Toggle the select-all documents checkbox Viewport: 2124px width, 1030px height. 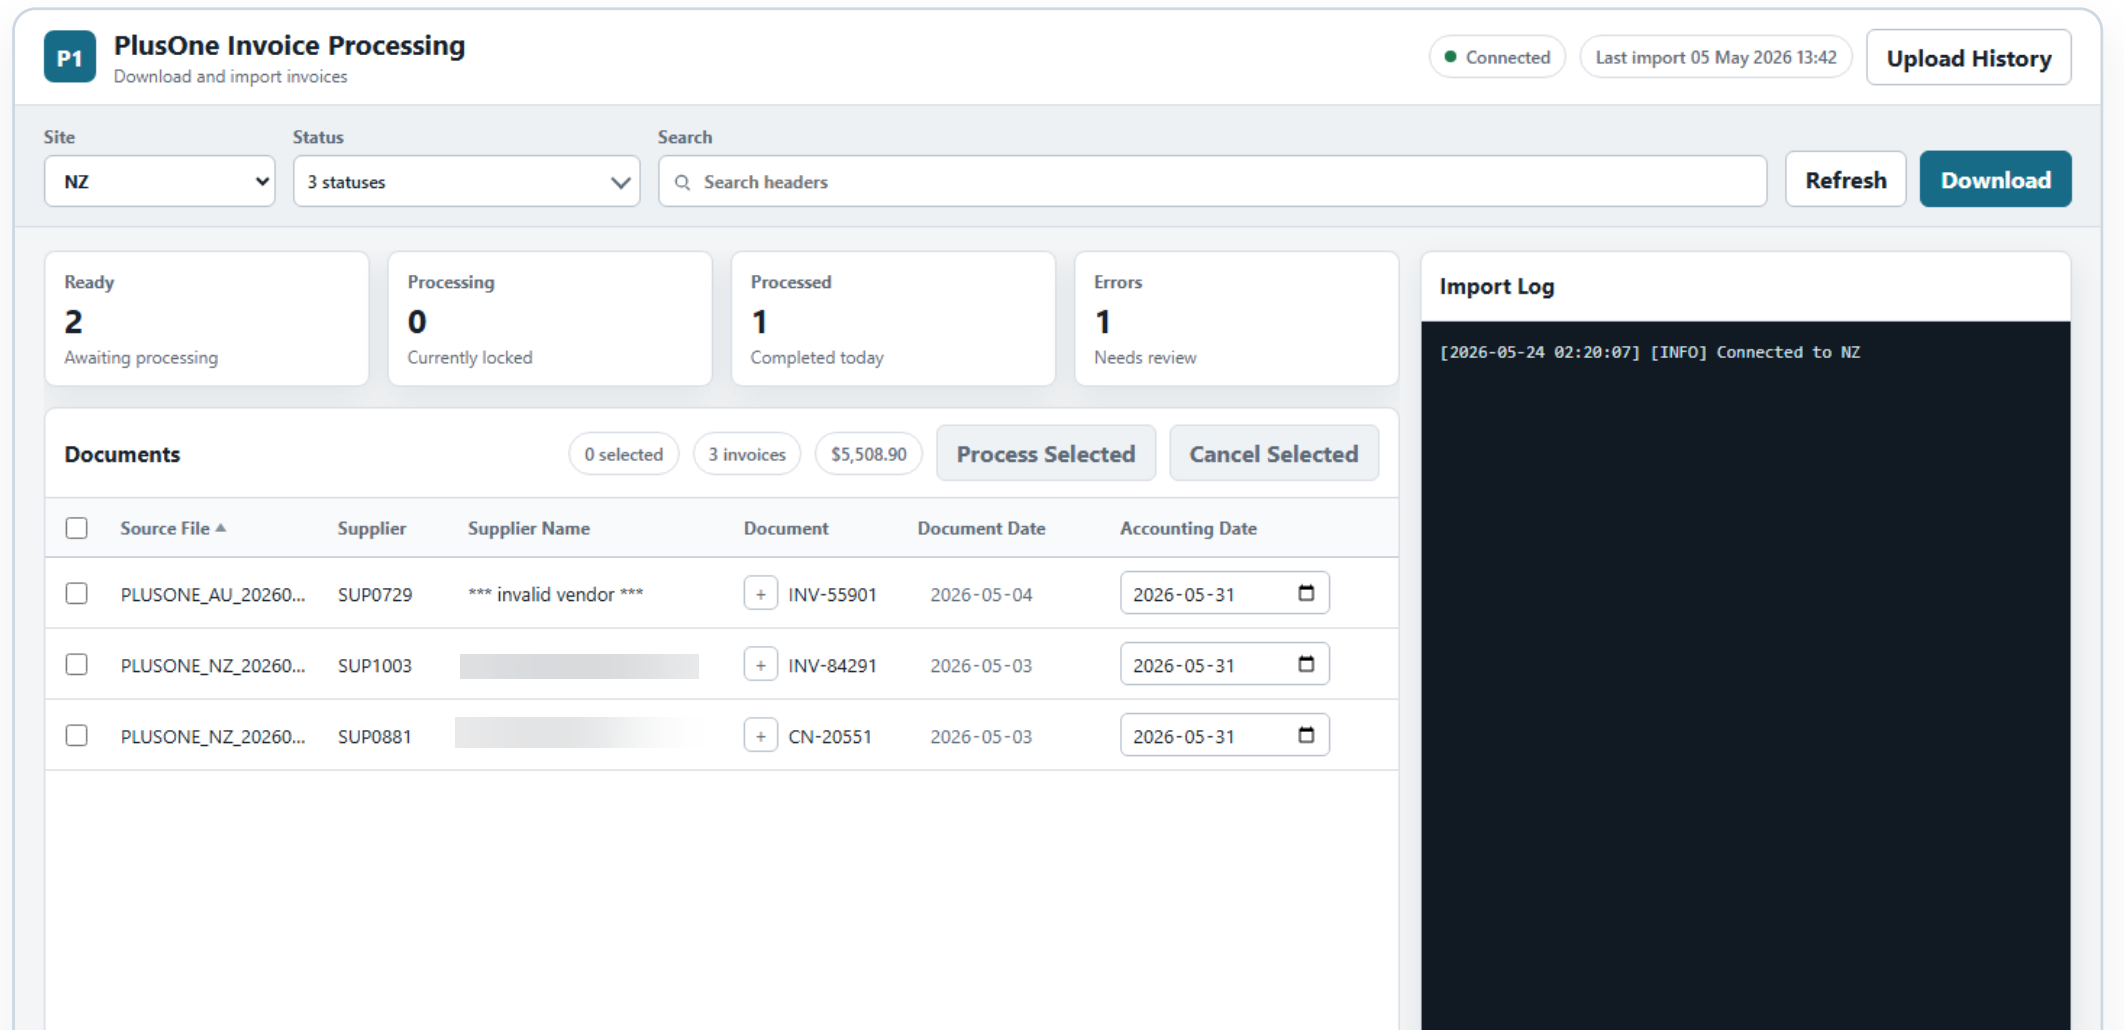point(77,528)
